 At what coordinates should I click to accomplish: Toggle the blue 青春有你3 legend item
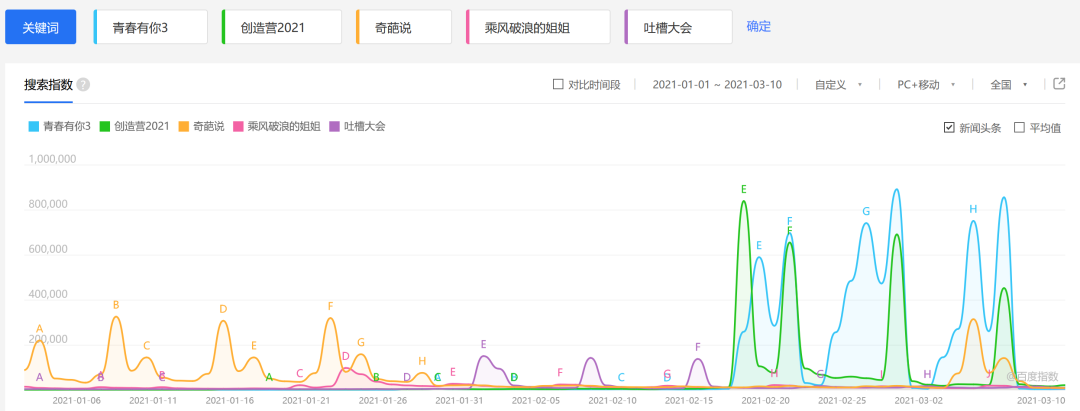coord(59,127)
